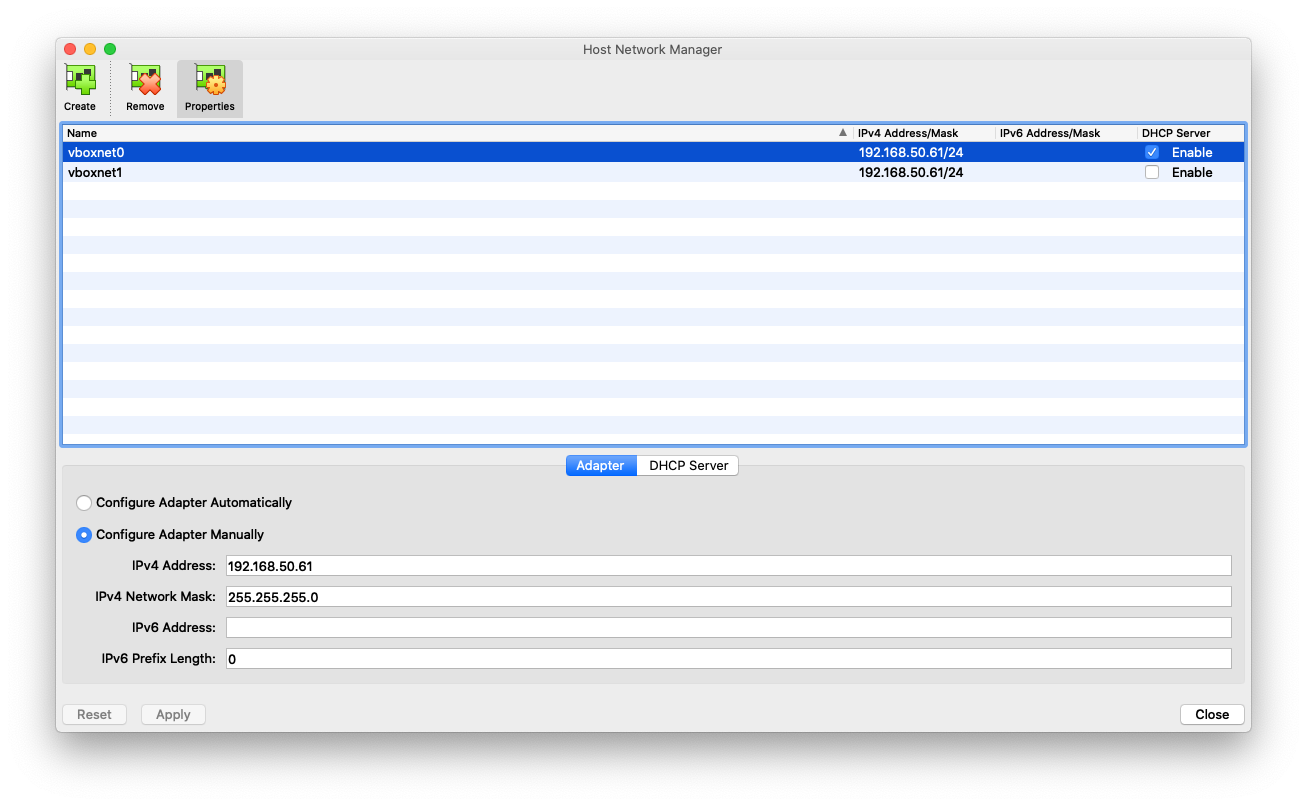The image size is (1307, 806).
Task: Switch to the Adapter tab
Action: click(x=601, y=465)
